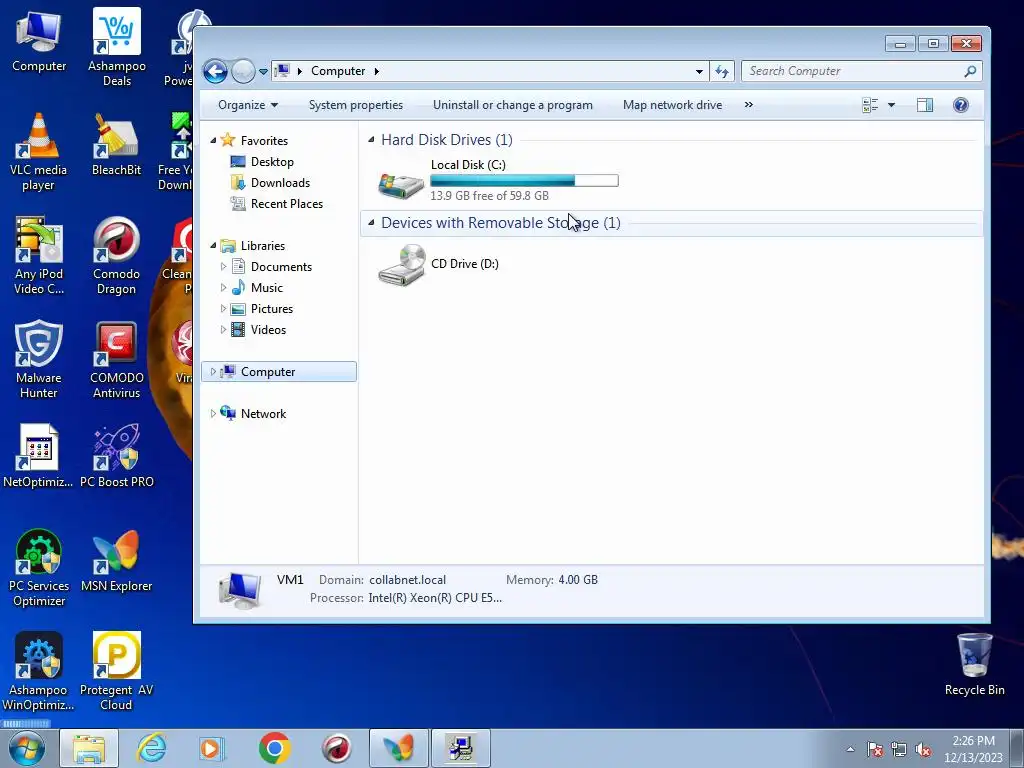Select Downloads under Favorites

coord(280,183)
